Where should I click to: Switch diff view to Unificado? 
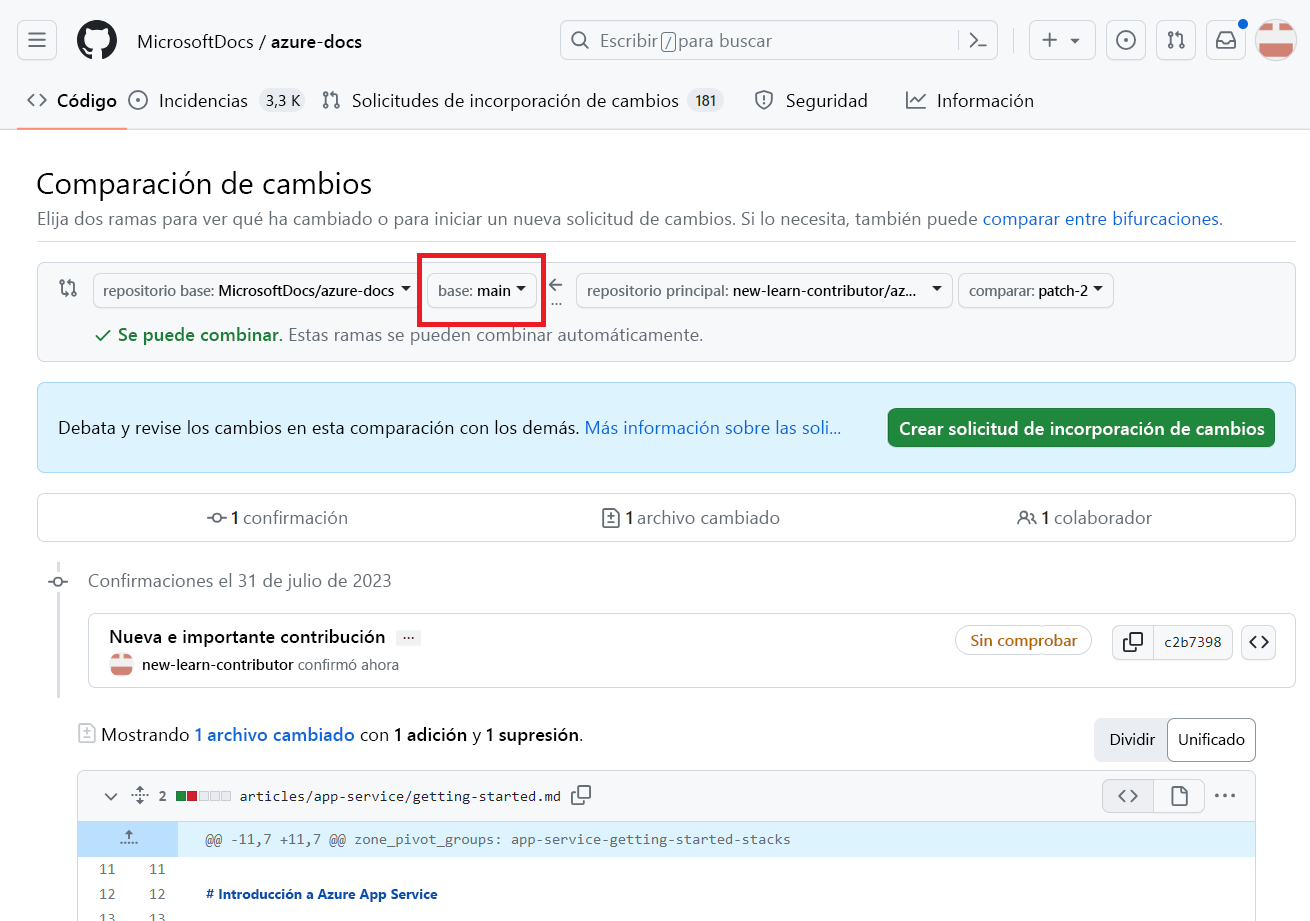tap(1211, 740)
